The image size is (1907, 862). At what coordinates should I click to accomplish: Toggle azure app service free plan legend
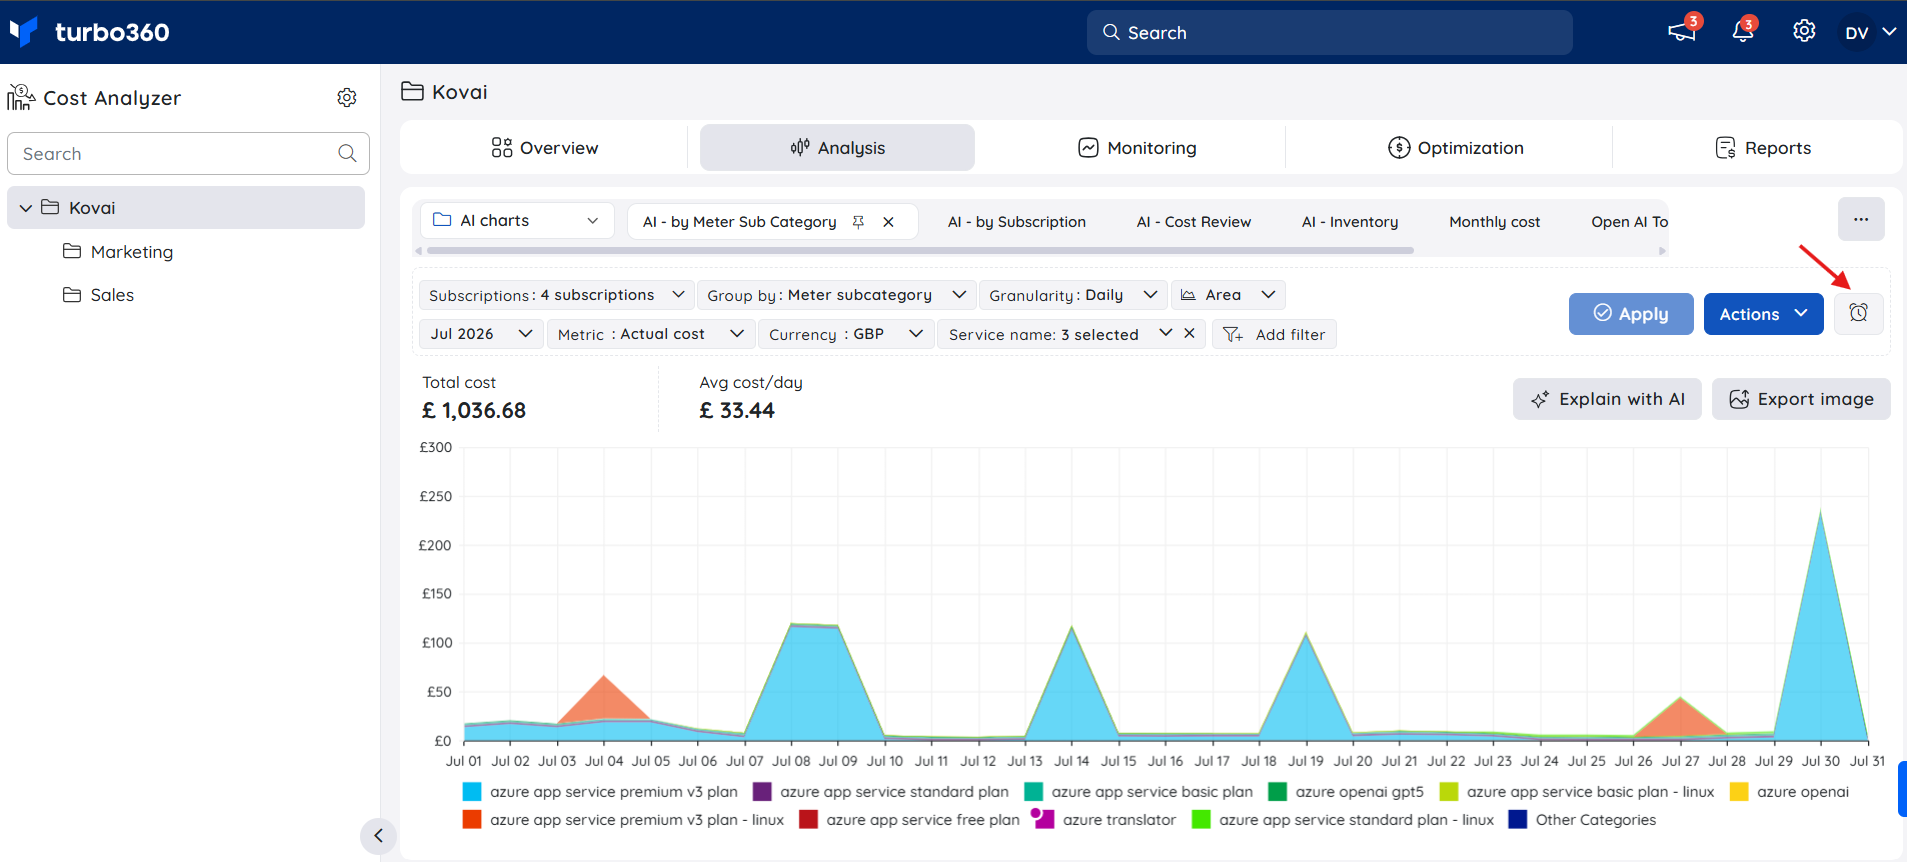pyautogui.click(x=909, y=820)
